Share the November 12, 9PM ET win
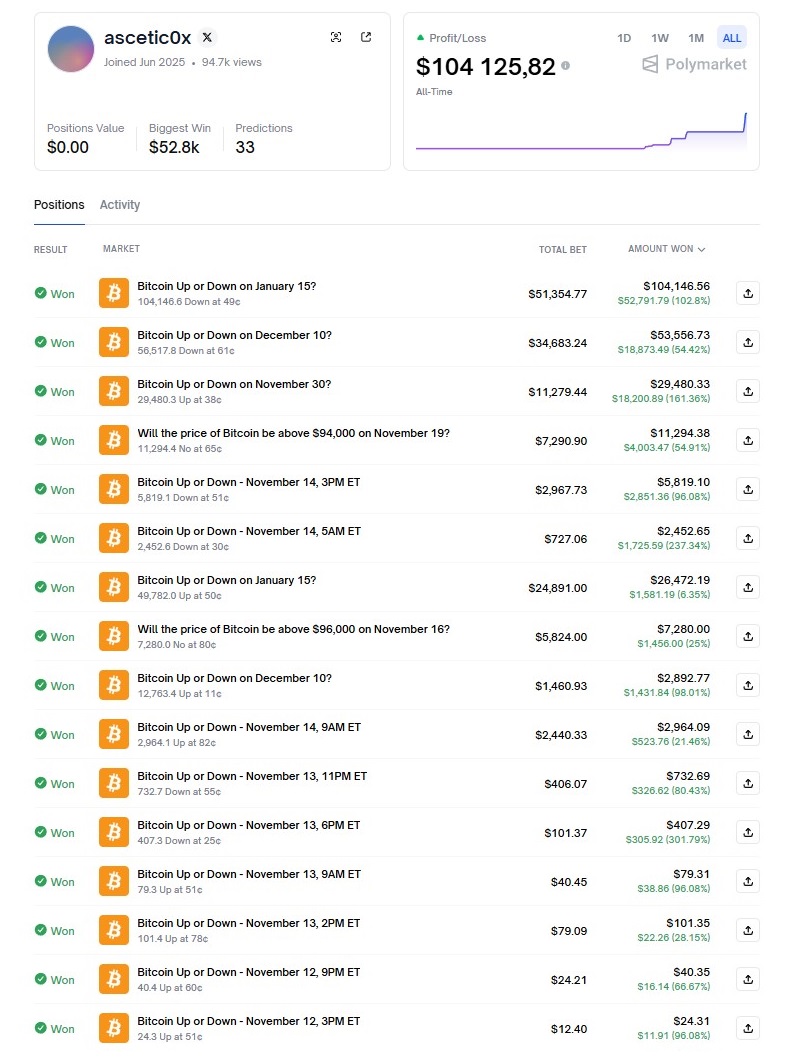The width and height of the screenshot is (794, 1060). tap(748, 980)
